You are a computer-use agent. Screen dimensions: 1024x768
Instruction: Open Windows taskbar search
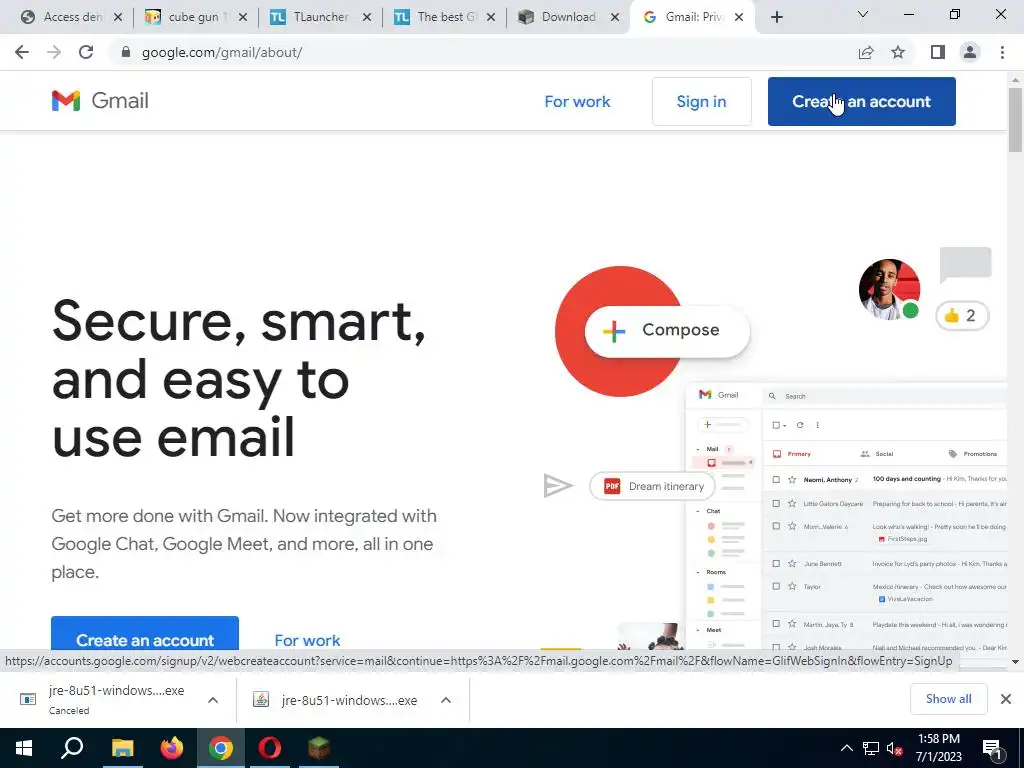(x=72, y=748)
